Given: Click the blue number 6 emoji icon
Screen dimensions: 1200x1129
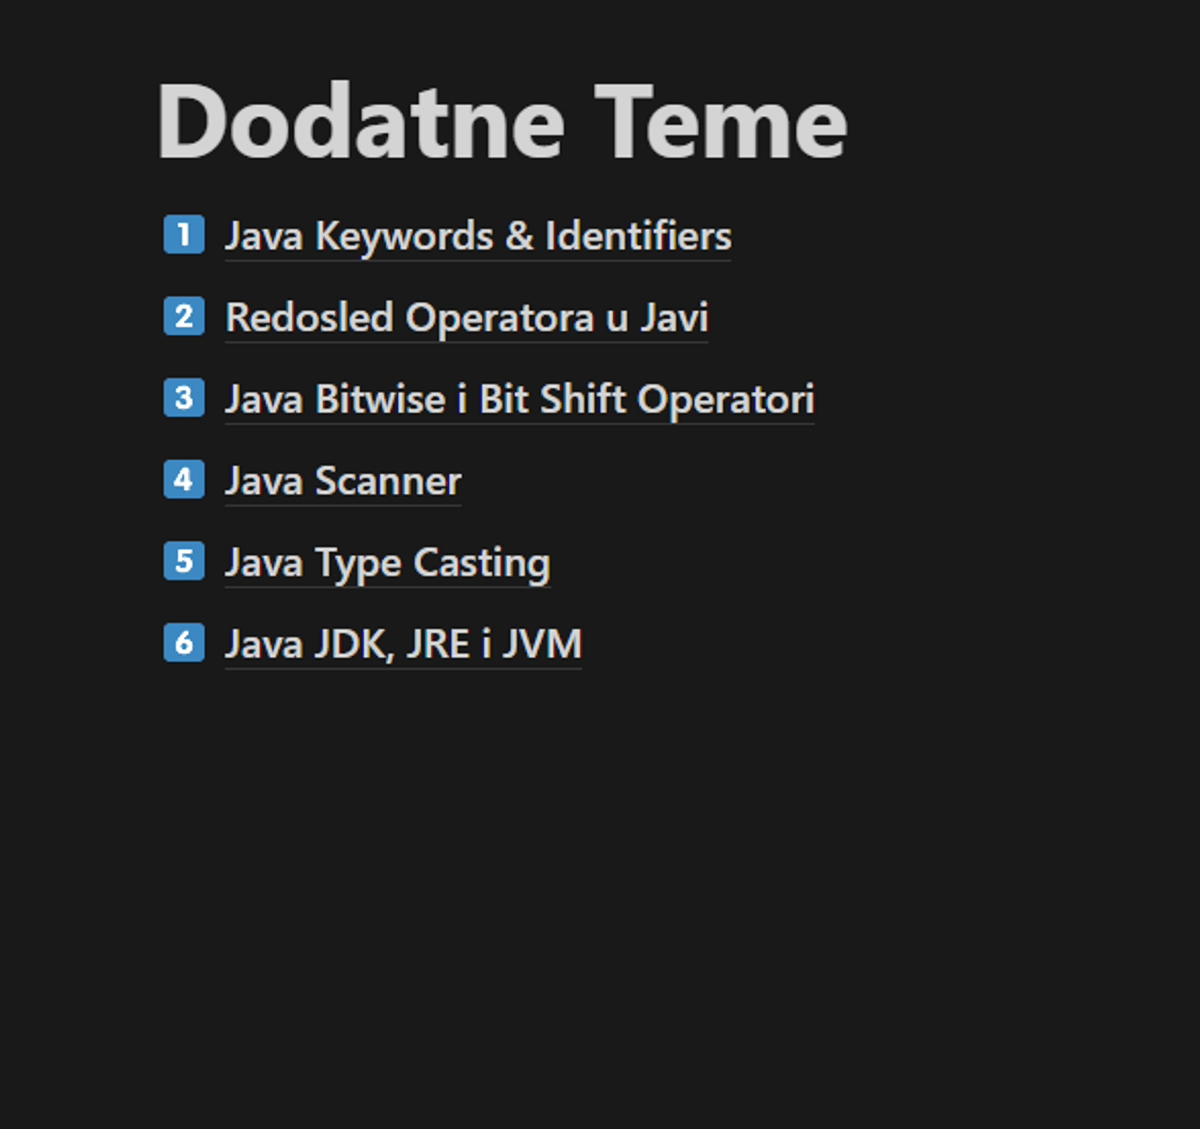Looking at the screenshot, I should 184,643.
